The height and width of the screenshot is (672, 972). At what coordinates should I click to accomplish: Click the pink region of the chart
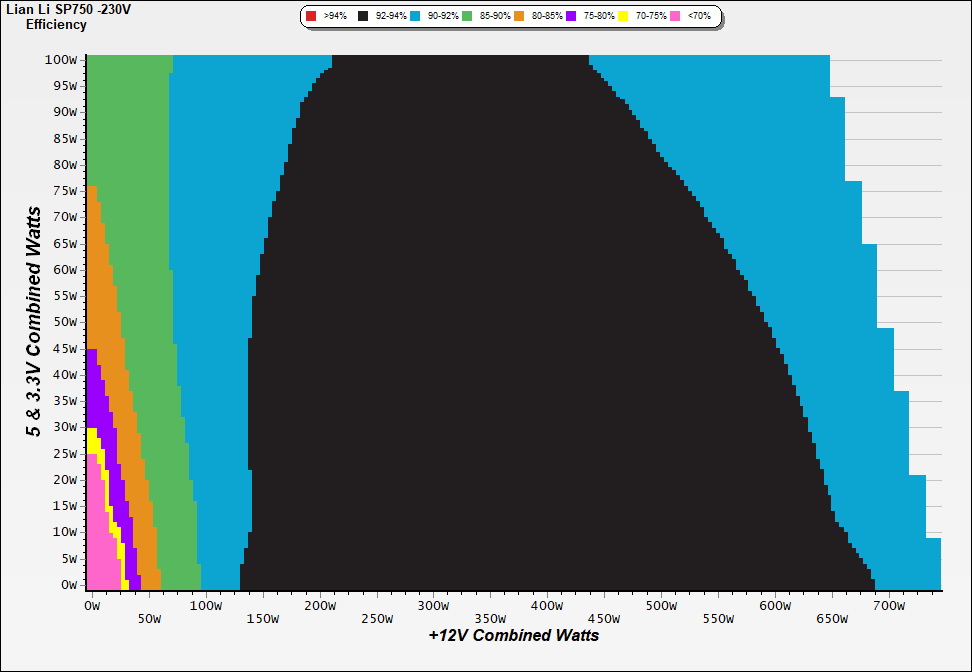98,540
